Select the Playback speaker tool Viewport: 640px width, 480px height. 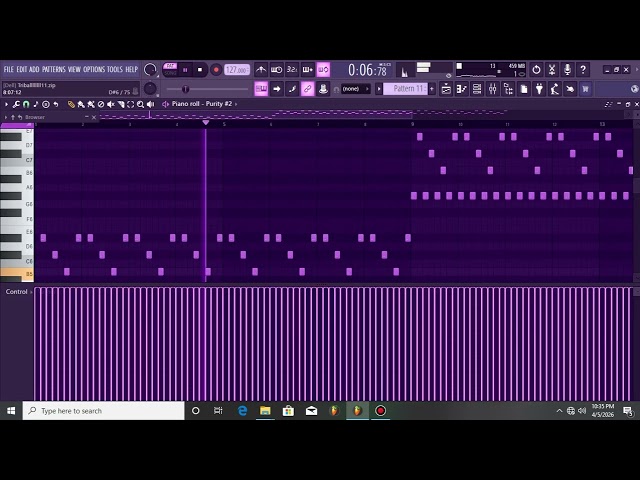coord(151,104)
